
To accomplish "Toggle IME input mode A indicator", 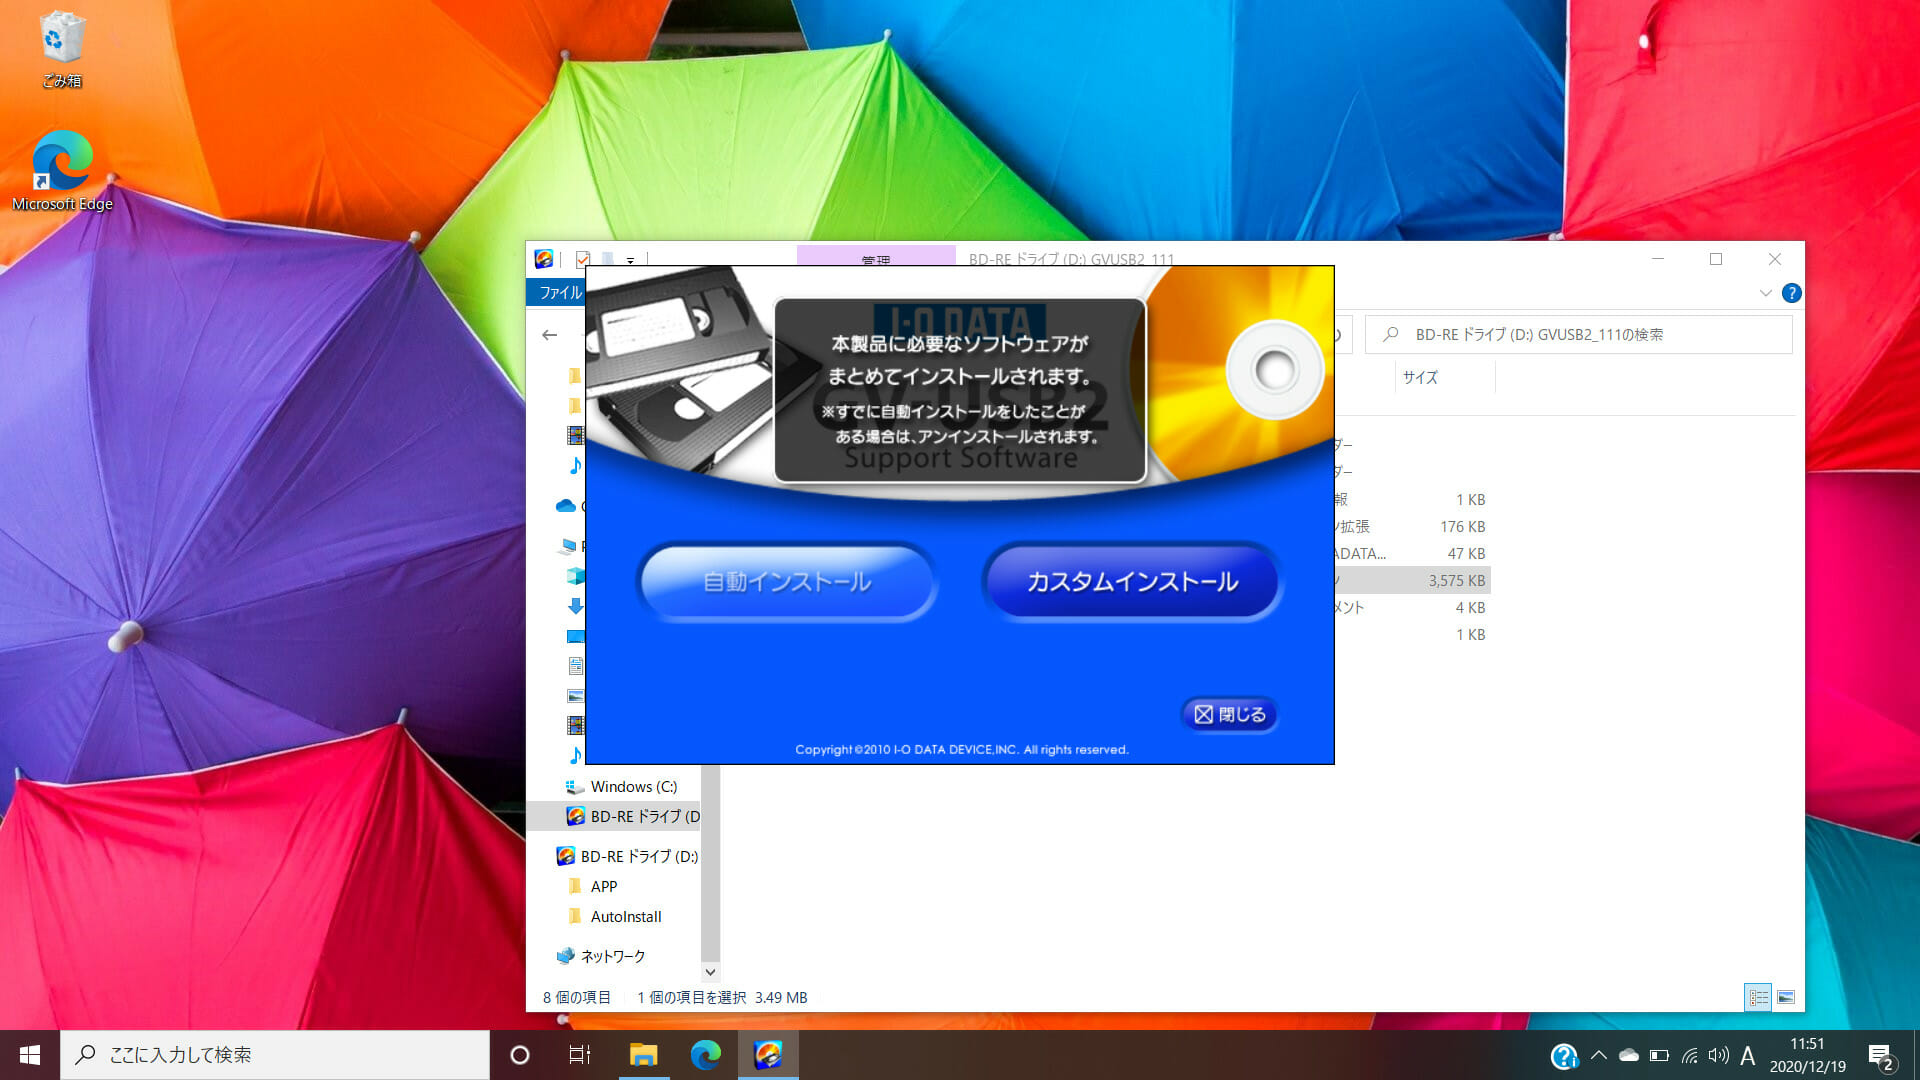I will point(1748,1056).
